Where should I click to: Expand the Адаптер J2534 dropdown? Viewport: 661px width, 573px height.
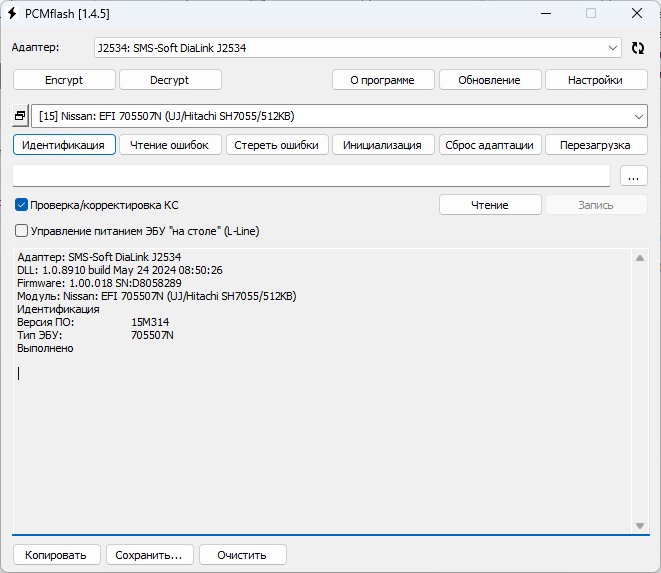(x=357, y=48)
